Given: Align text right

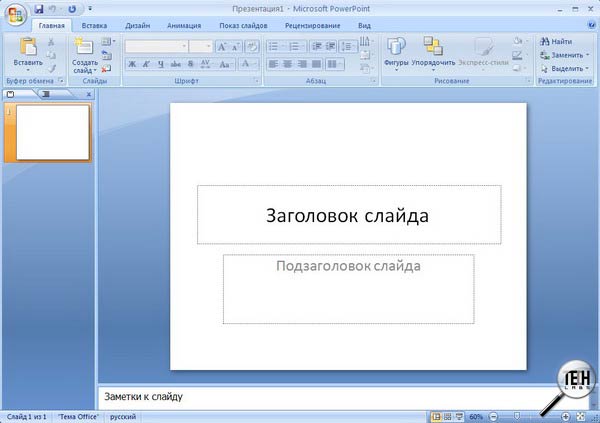Looking at the screenshot, I should pos(302,64).
